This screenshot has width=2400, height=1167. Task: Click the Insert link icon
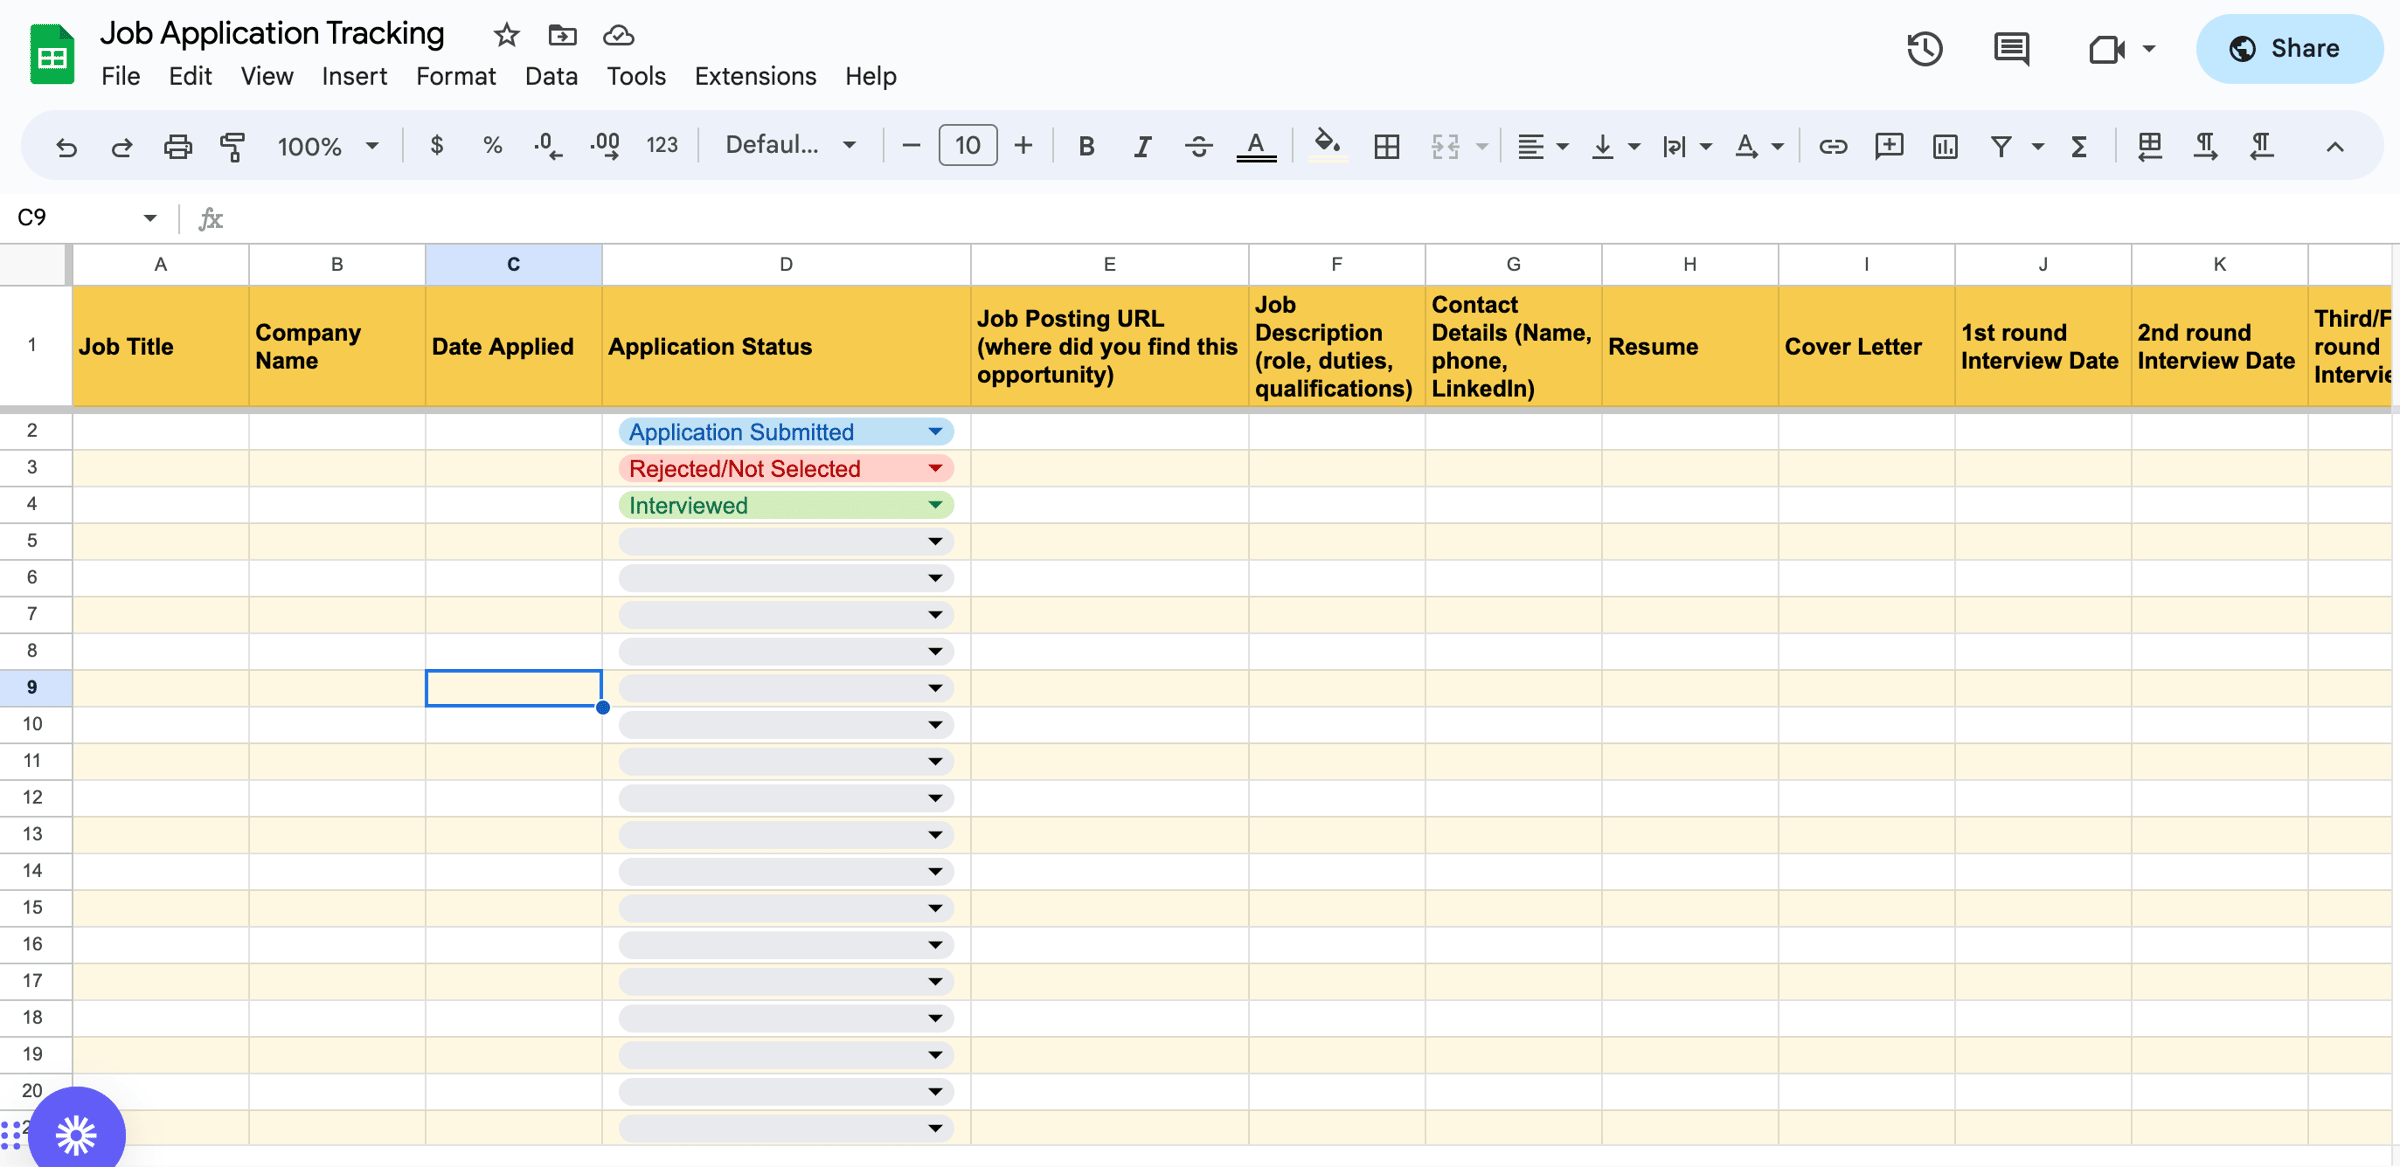(1832, 146)
